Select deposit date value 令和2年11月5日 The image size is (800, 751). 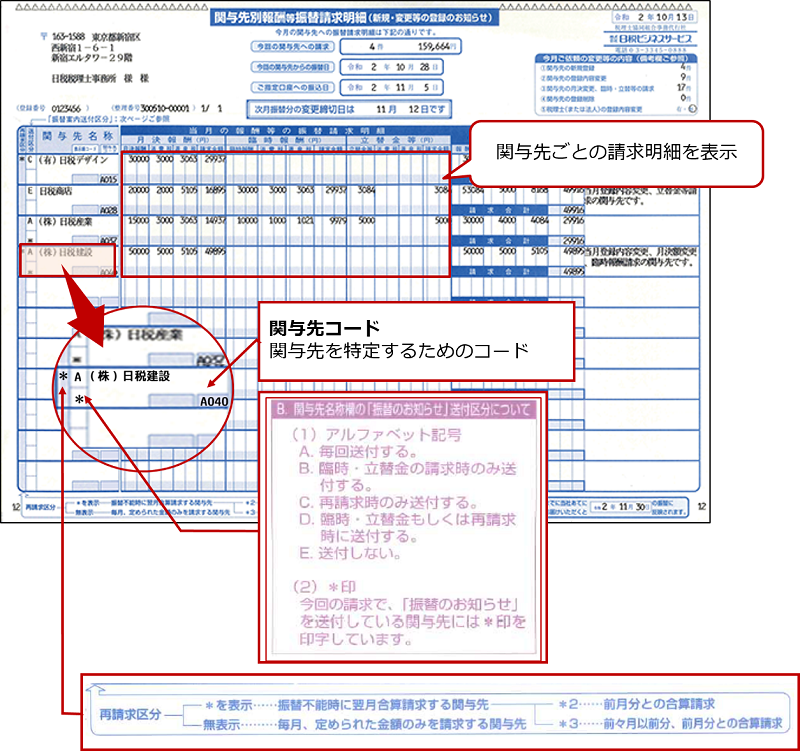coord(391,87)
